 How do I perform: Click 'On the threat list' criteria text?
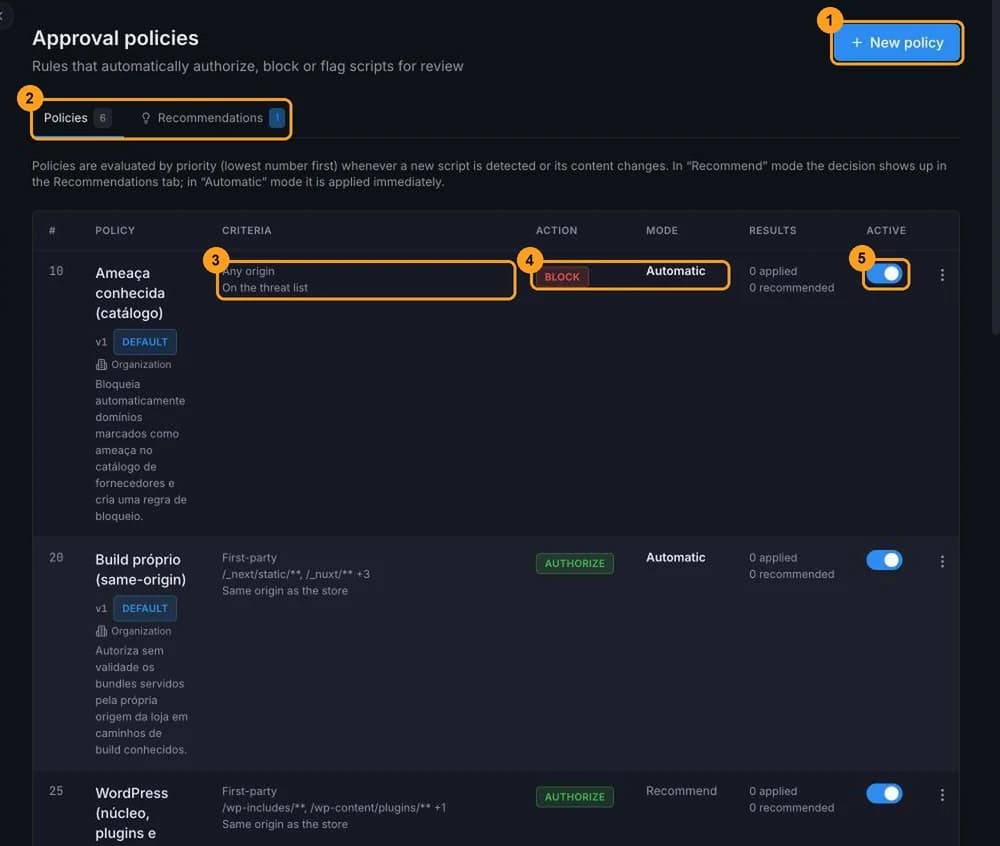pos(265,288)
